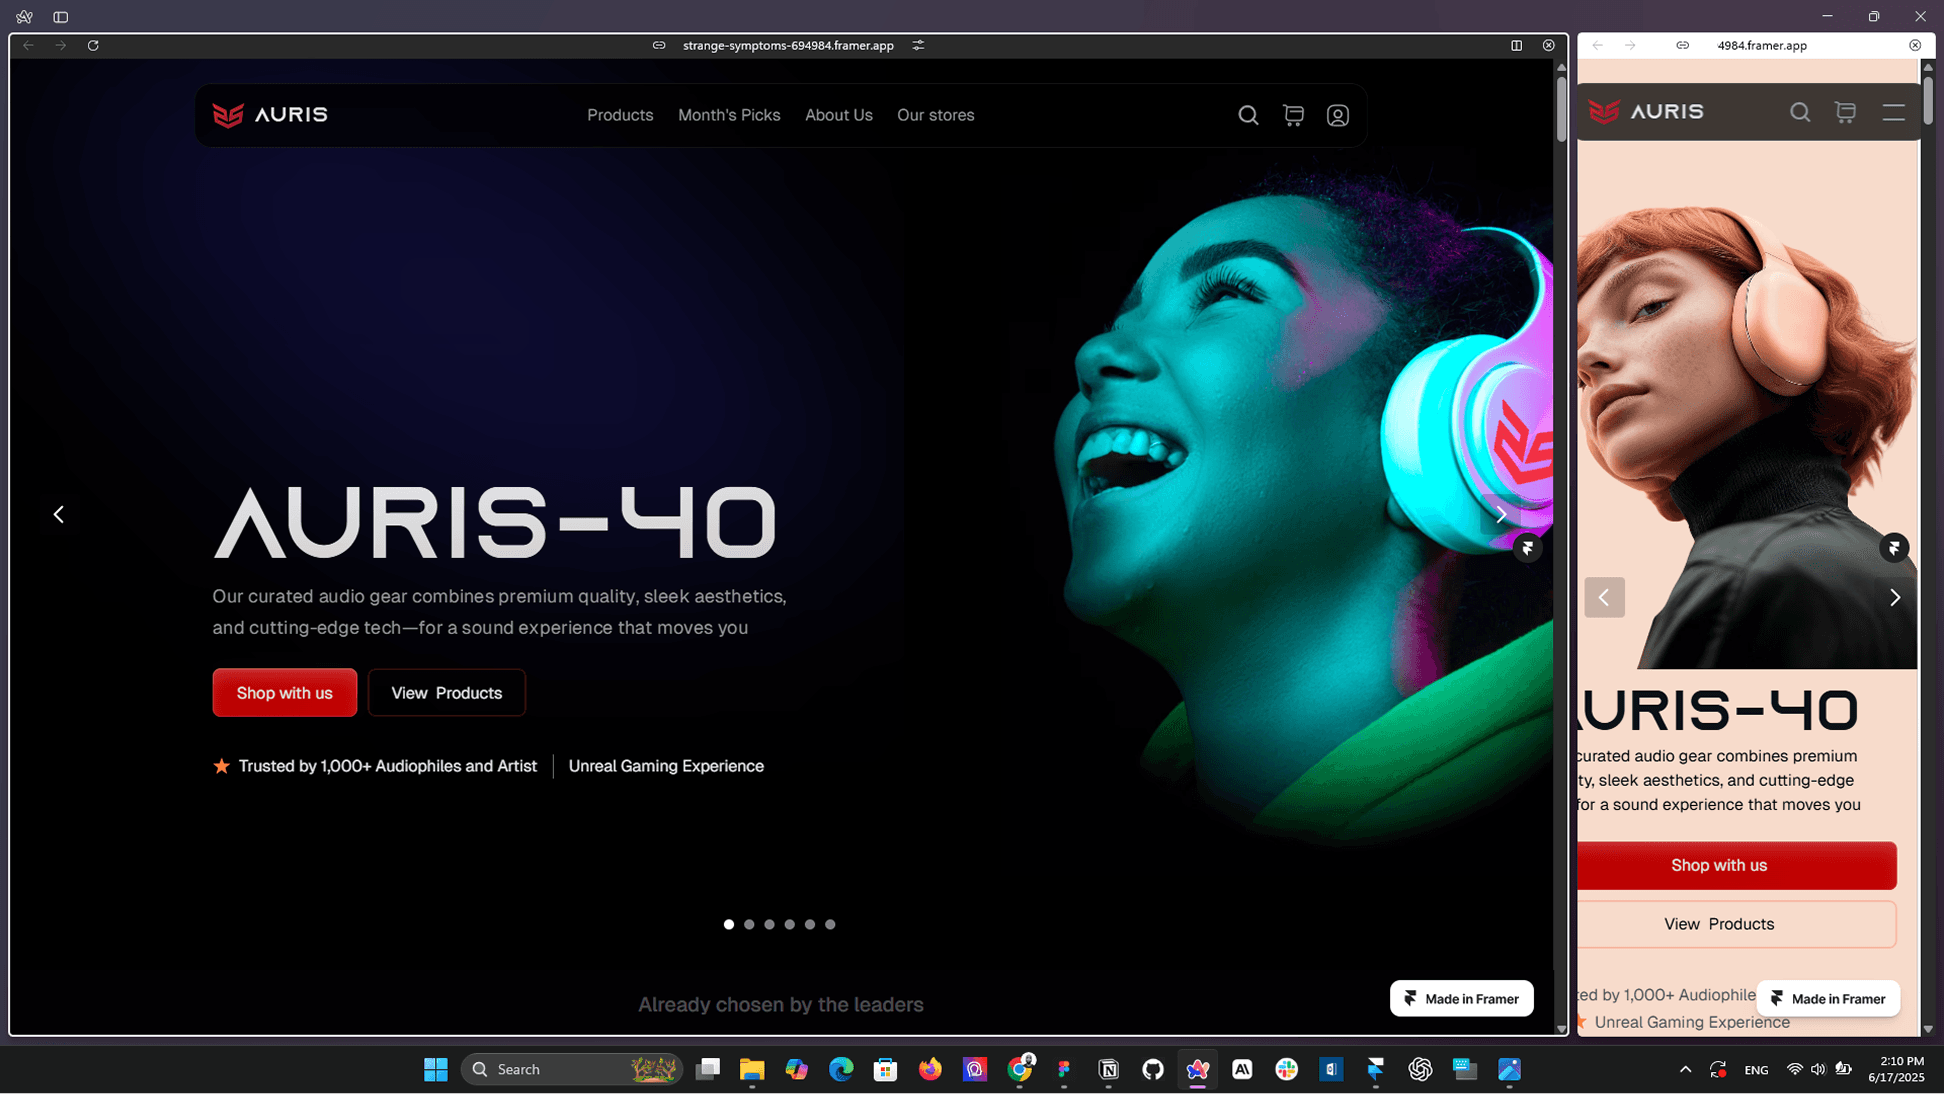
Task: Click the red Shop with us button in the main hero
Action: pos(284,692)
